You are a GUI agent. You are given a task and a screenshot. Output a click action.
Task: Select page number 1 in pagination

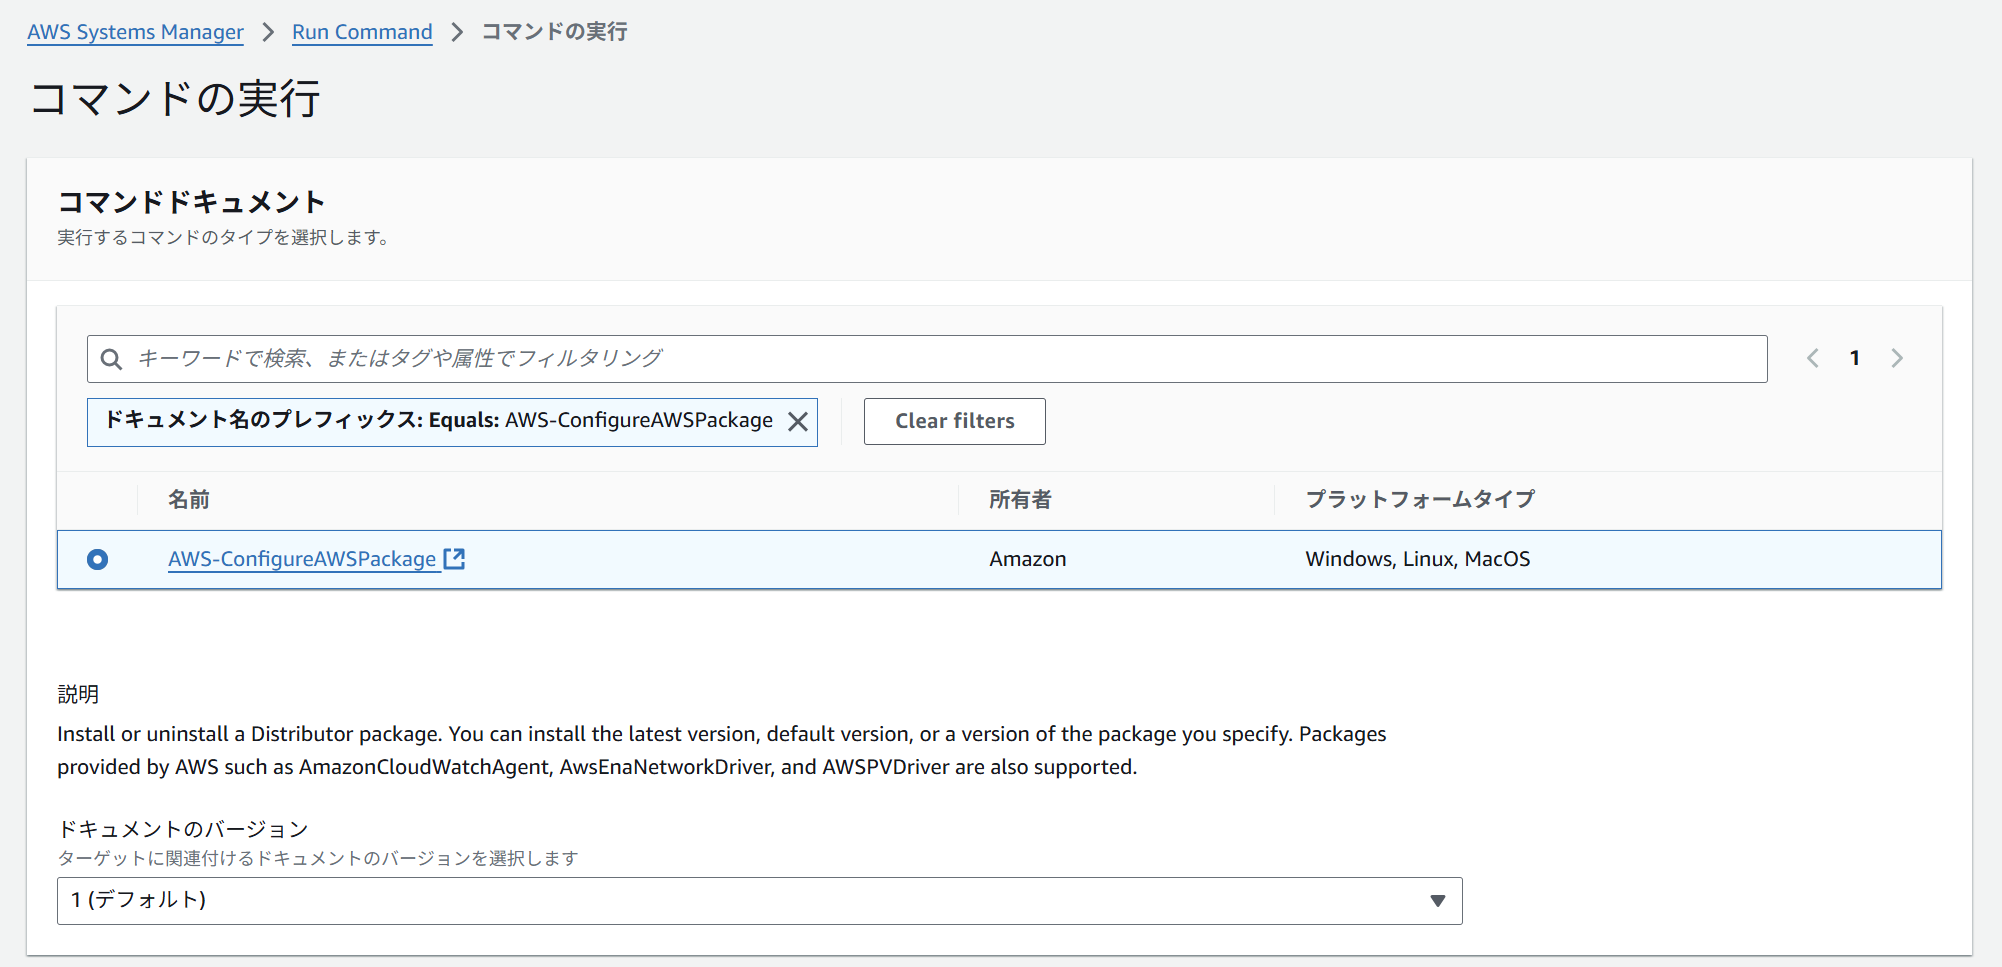tap(1855, 358)
